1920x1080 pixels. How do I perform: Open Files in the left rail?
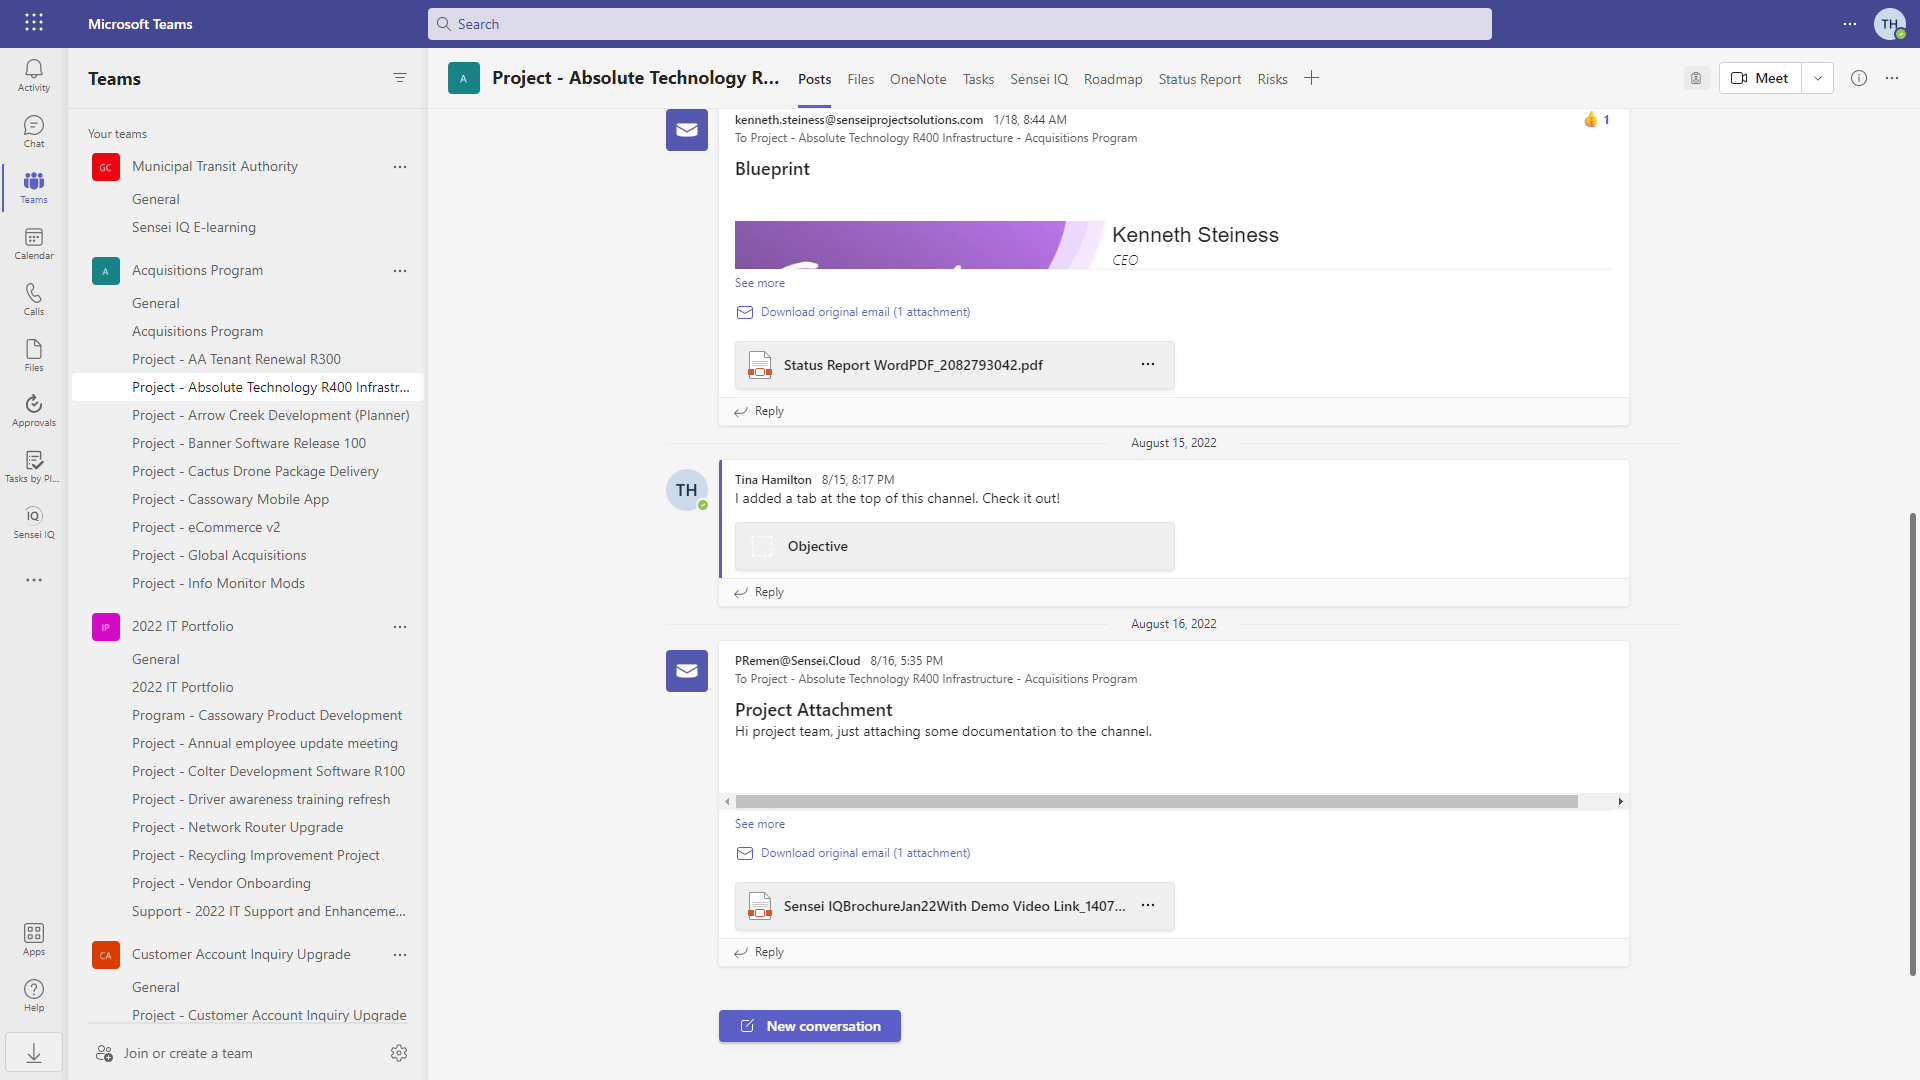pyautogui.click(x=34, y=356)
